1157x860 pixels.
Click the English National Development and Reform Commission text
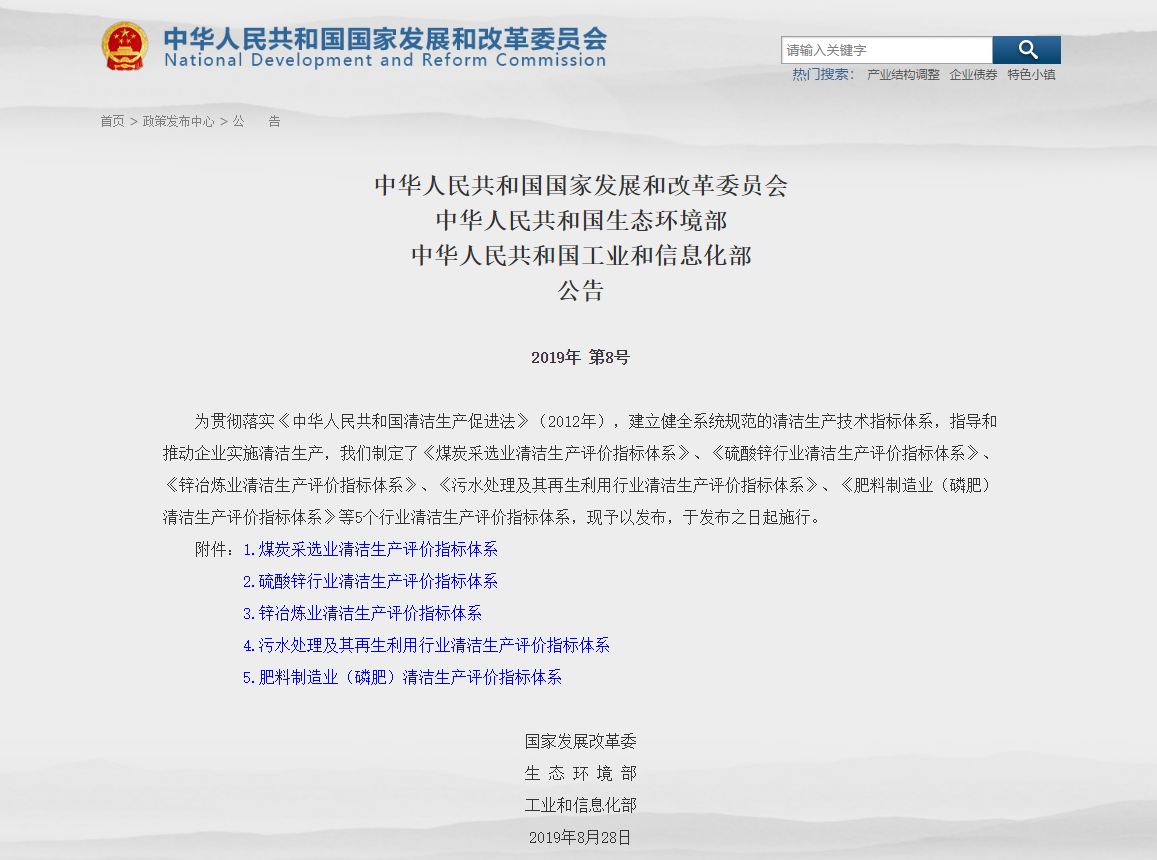[x=385, y=61]
